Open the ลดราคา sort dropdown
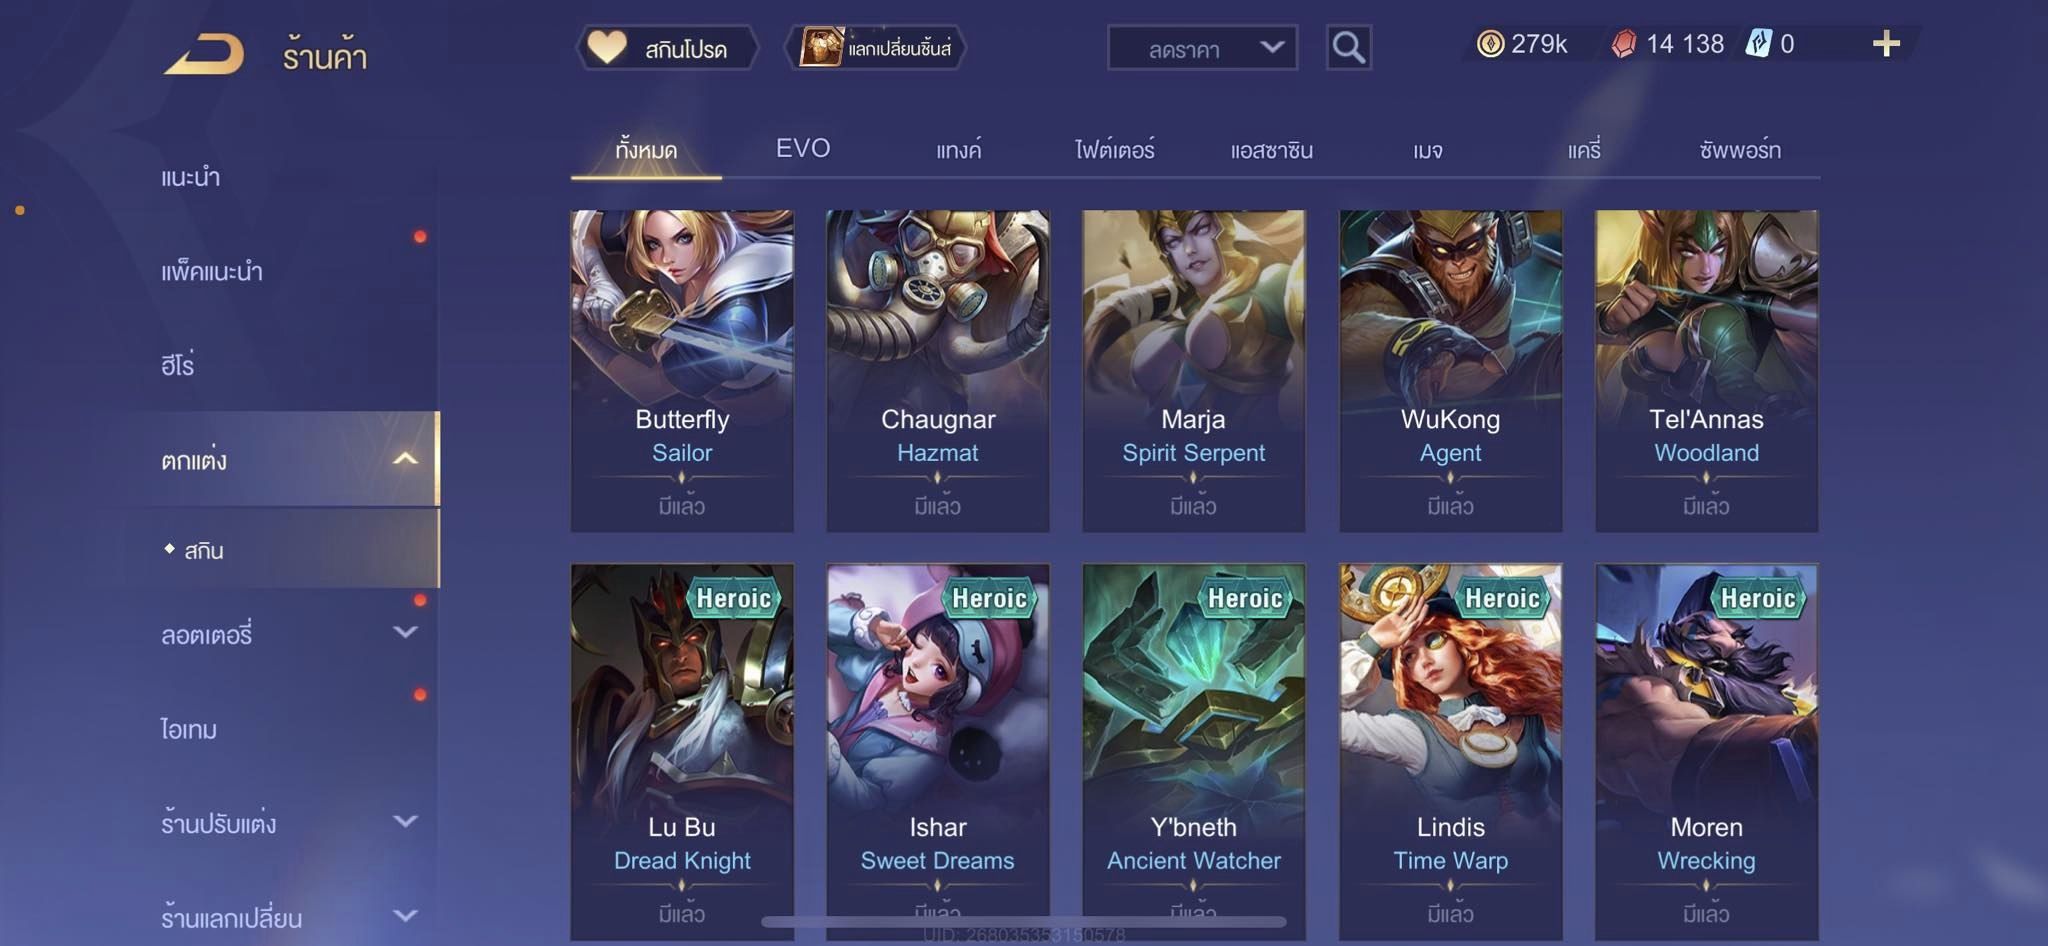This screenshot has height=946, width=2048. click(x=1202, y=48)
